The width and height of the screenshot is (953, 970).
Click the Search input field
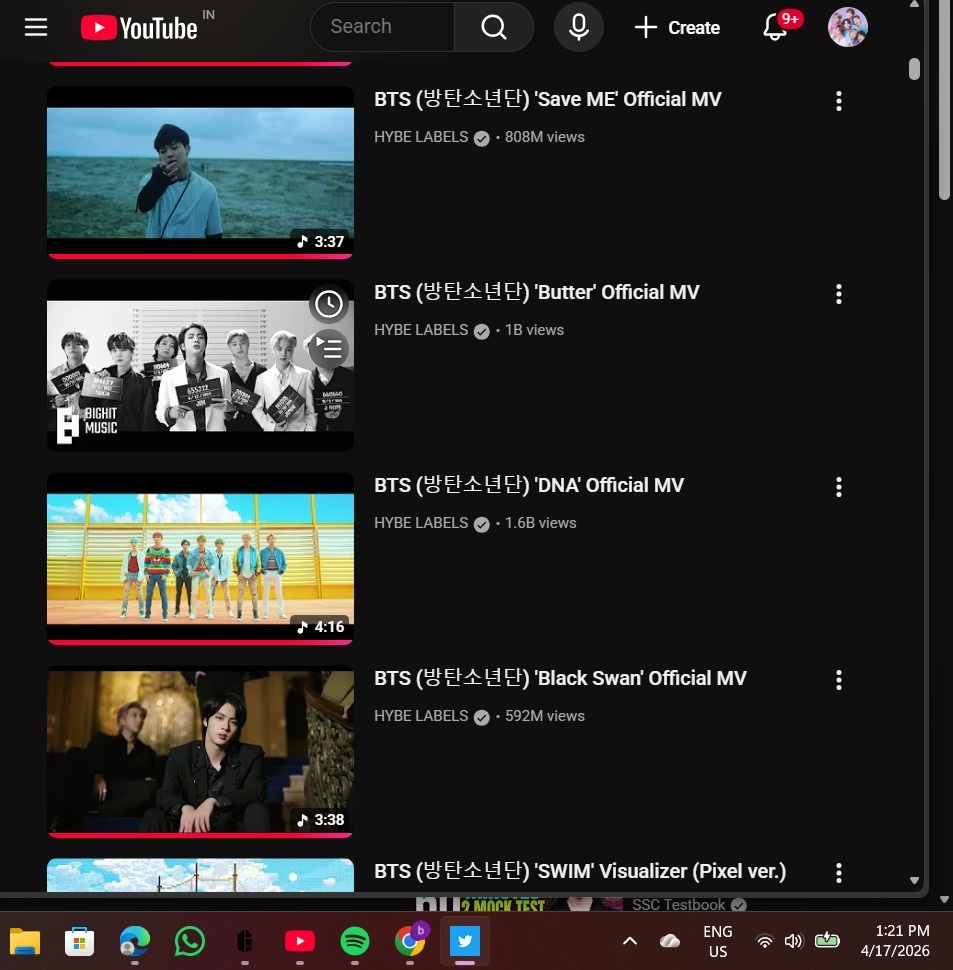click(382, 27)
